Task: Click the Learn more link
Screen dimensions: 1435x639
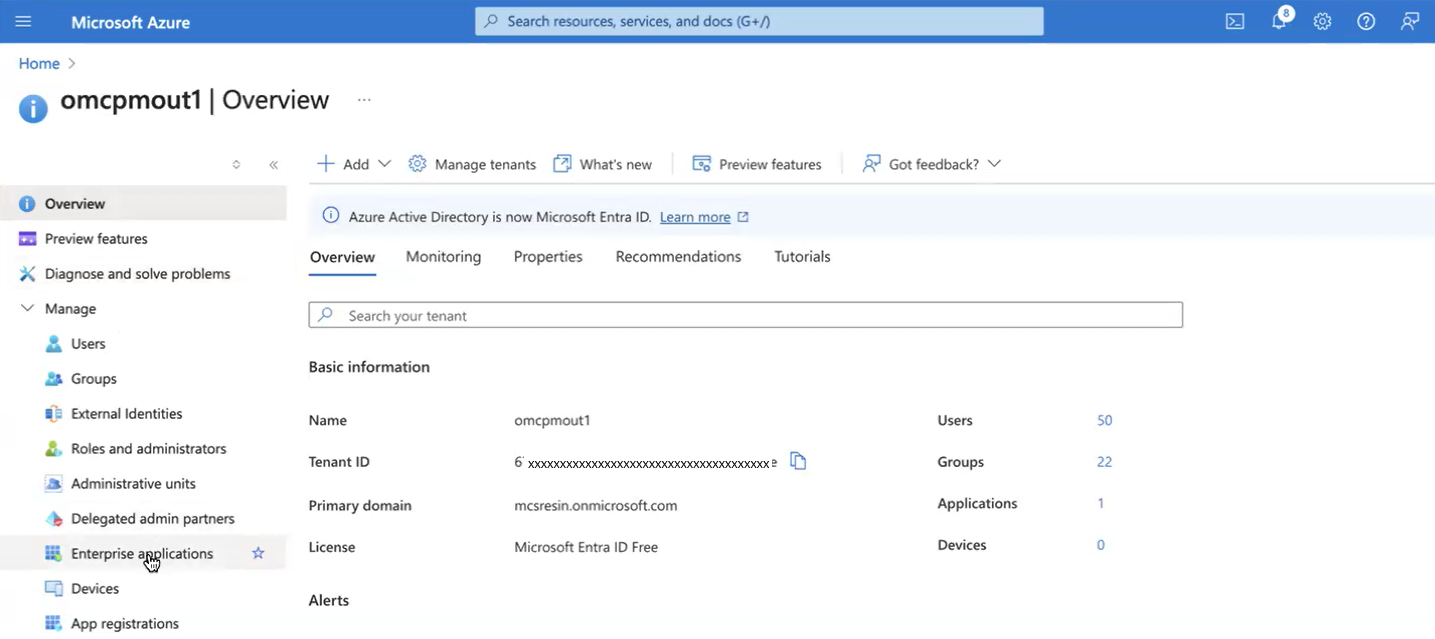Action: click(694, 216)
